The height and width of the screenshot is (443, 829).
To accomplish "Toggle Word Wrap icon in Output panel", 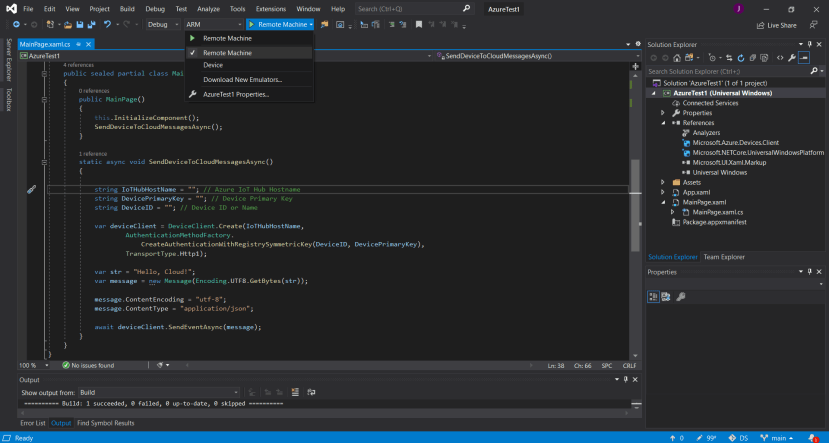I will point(311,392).
